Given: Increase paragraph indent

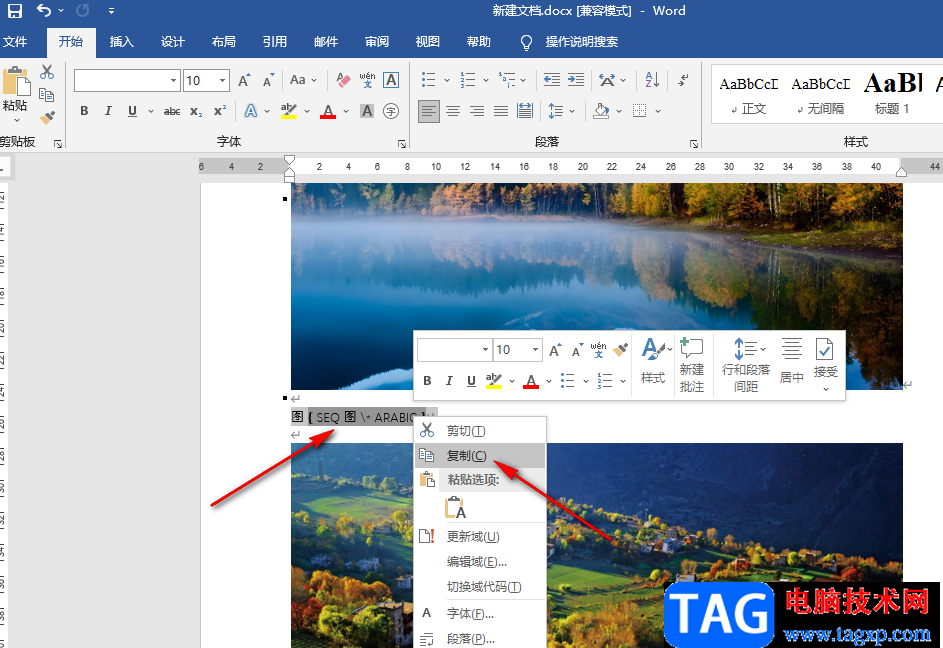Looking at the screenshot, I should [x=576, y=79].
